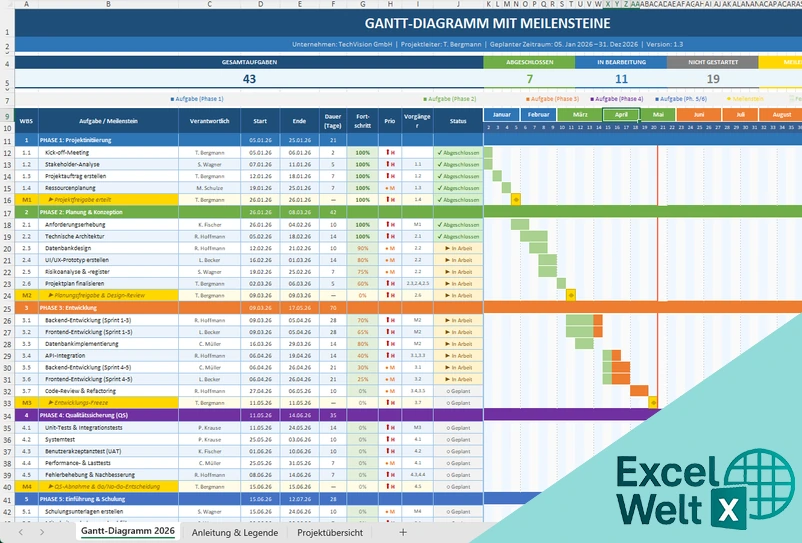Click the next sheet navigation arrow
The width and height of the screenshot is (802, 543).
click(41, 532)
